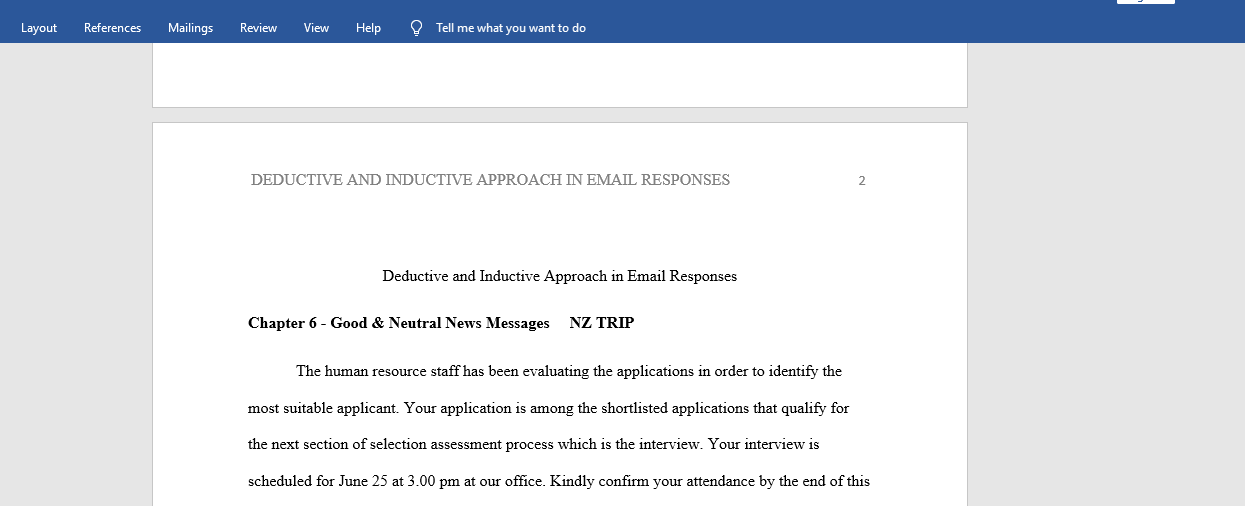The height and width of the screenshot is (506, 1245).
Task: Click the line starting 'scheduled for June 25'
Action: (559, 481)
